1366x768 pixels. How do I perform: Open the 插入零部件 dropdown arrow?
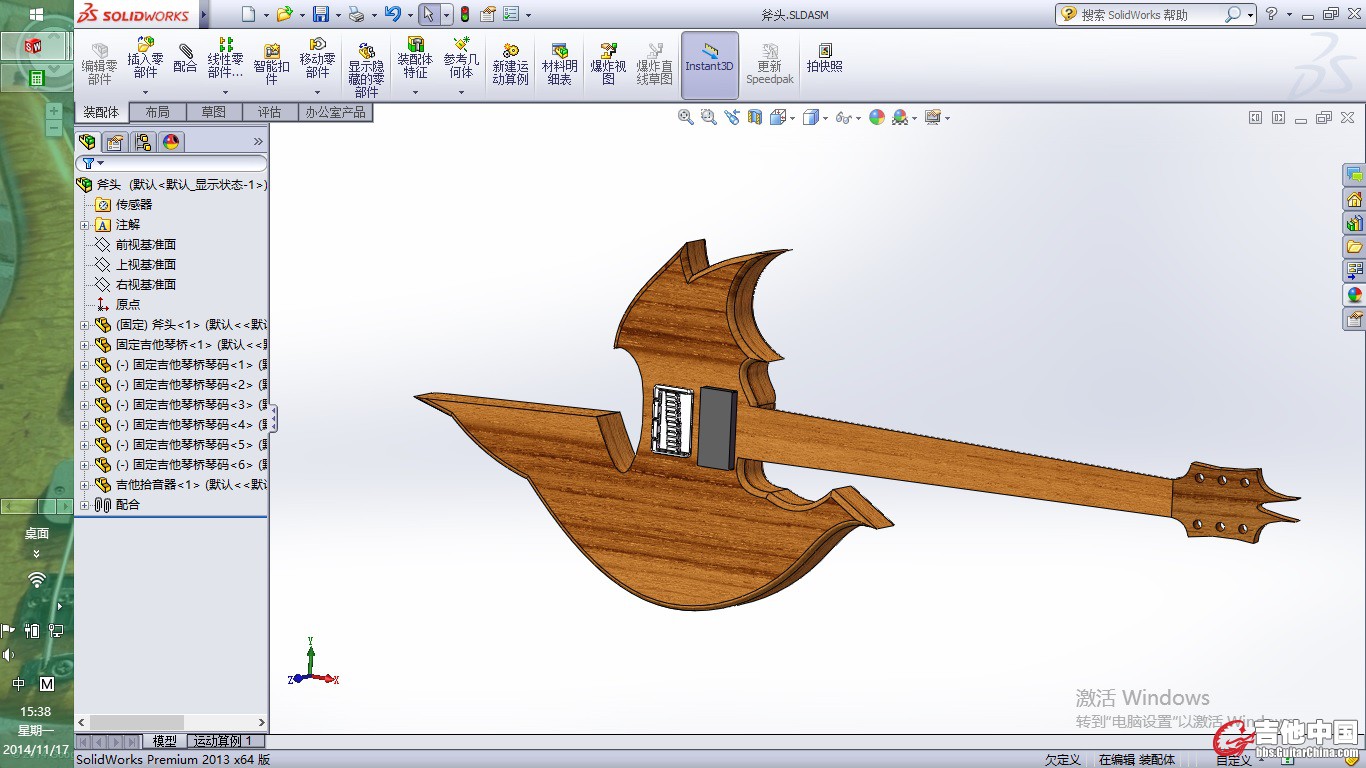[x=146, y=92]
